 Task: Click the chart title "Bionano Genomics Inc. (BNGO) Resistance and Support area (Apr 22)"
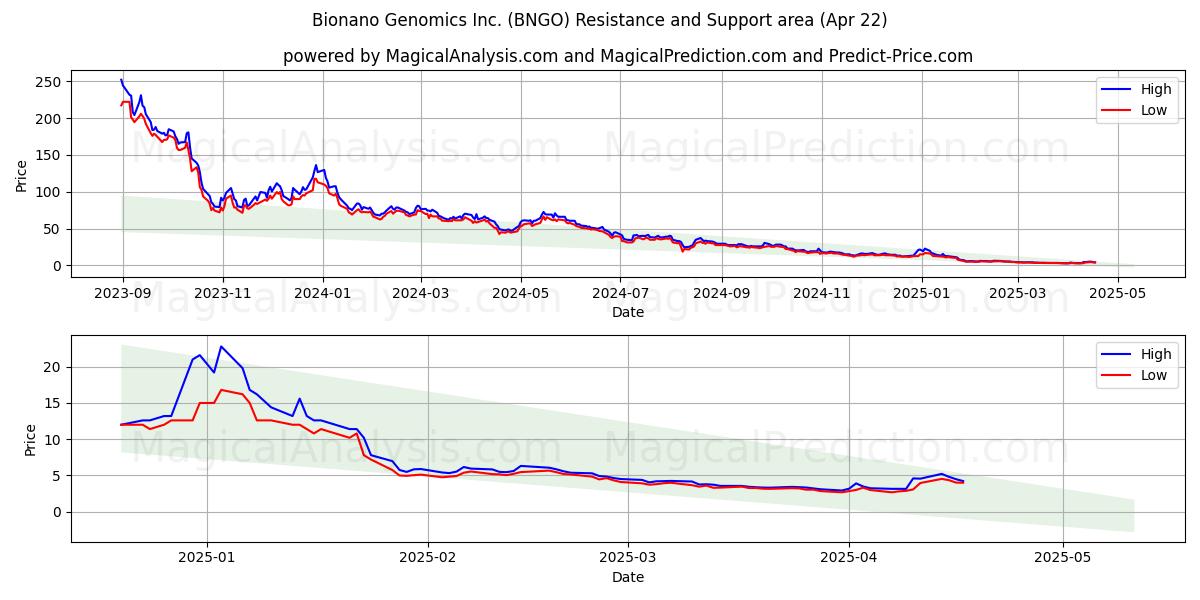(x=599, y=20)
